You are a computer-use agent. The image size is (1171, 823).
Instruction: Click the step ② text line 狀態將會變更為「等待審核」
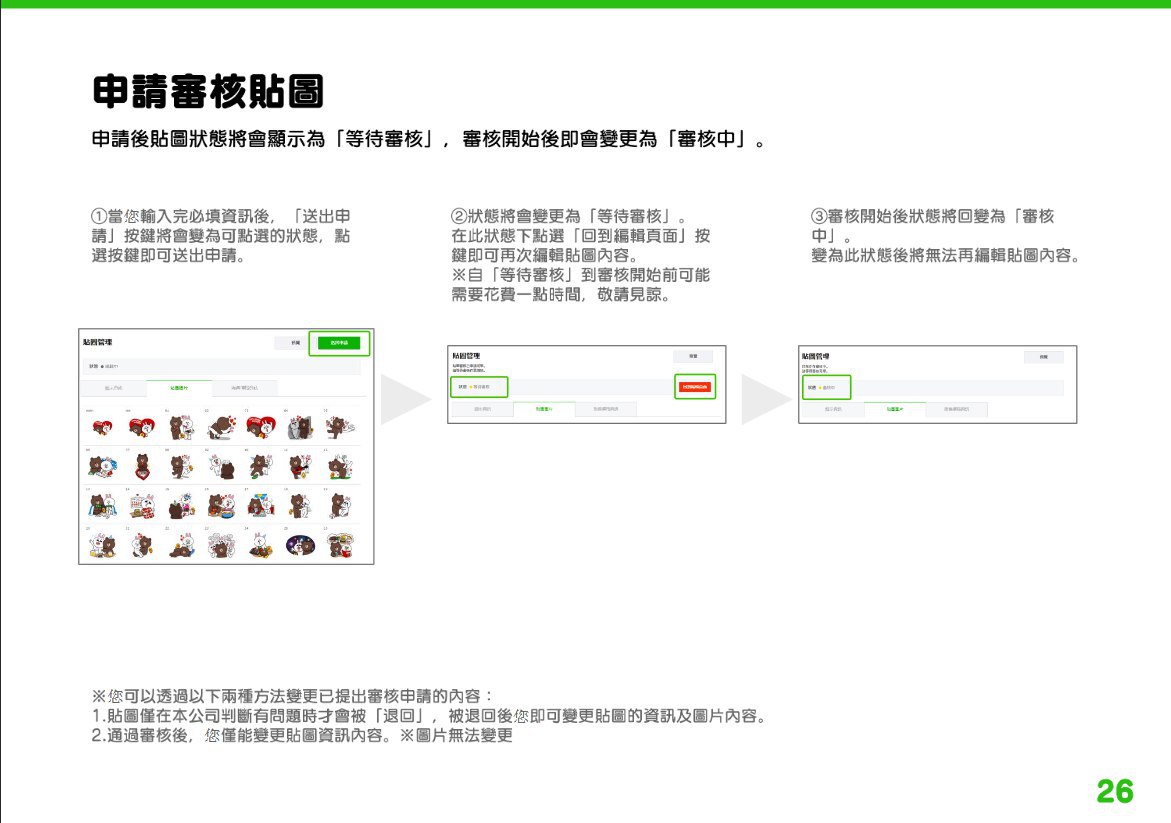click(569, 217)
